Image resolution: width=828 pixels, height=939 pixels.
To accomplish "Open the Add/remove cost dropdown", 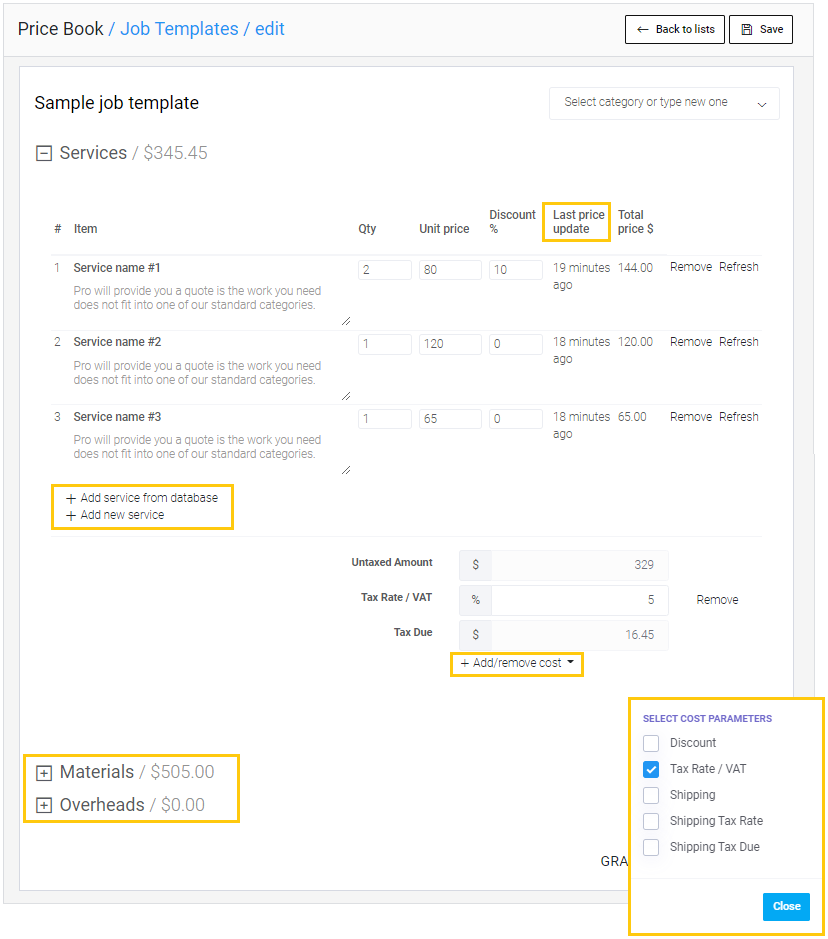I will [517, 663].
